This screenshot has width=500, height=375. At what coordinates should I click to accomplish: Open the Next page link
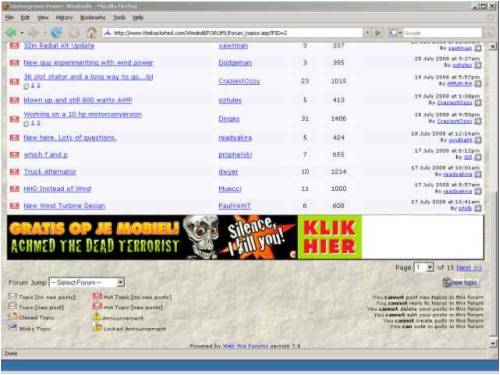pyautogui.click(x=469, y=268)
